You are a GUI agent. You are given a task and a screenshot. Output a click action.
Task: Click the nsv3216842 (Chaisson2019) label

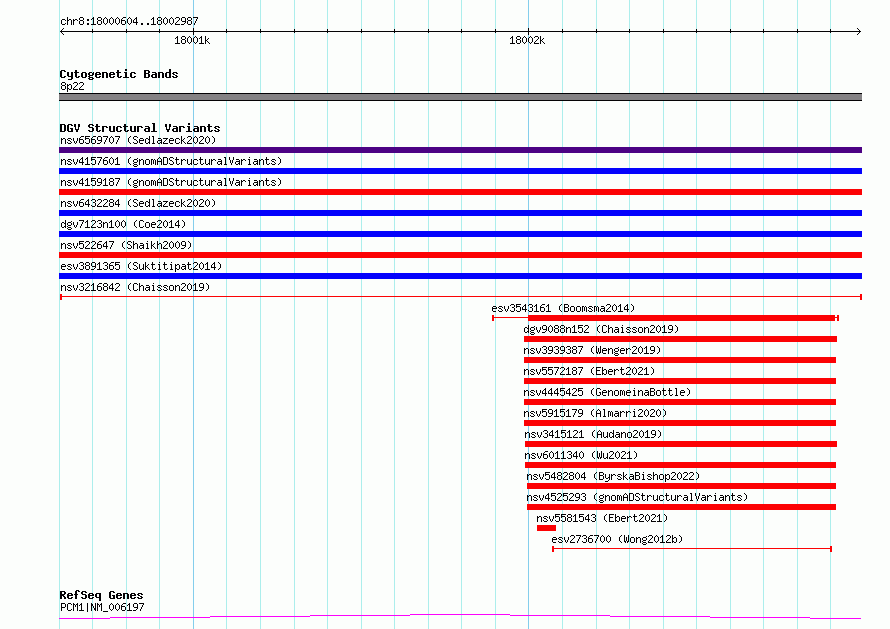click(x=135, y=287)
